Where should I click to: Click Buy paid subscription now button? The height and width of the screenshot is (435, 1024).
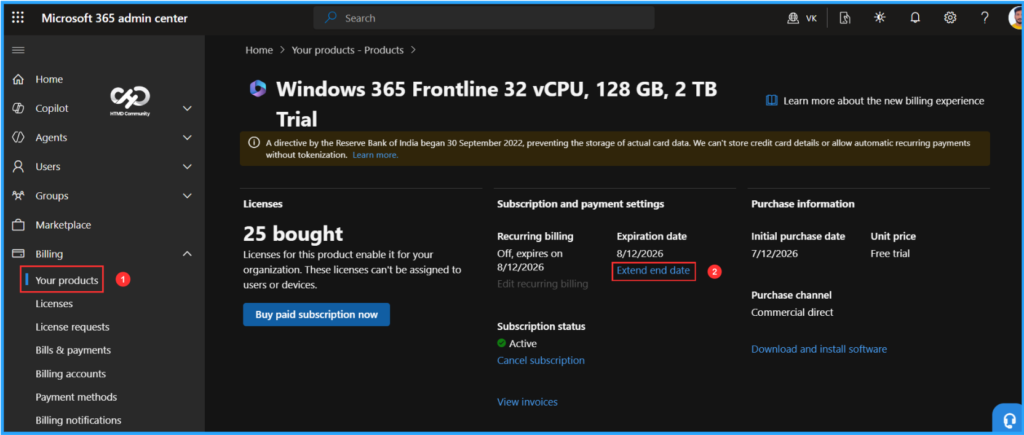pos(316,314)
